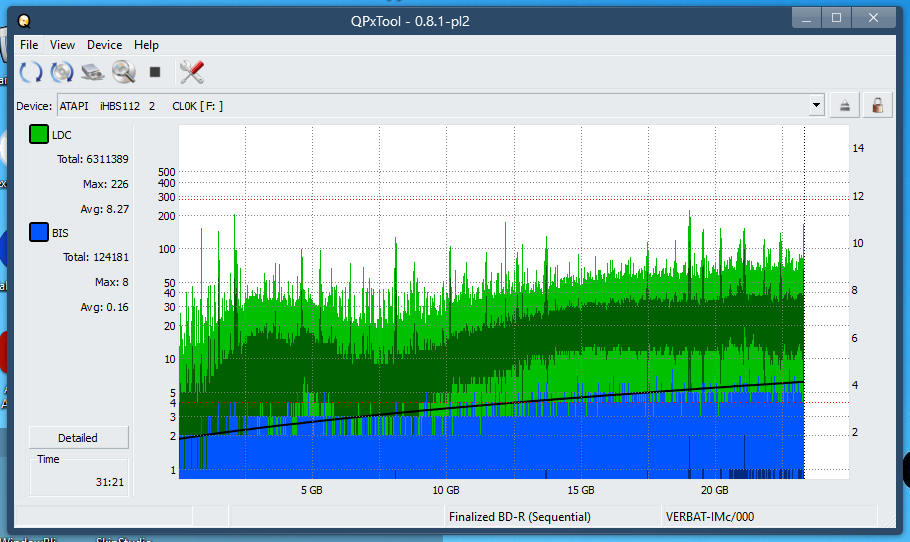The width and height of the screenshot is (910, 542).
Task: Click the Finalized BD-R (Sequential) status field
Action: tap(520, 517)
